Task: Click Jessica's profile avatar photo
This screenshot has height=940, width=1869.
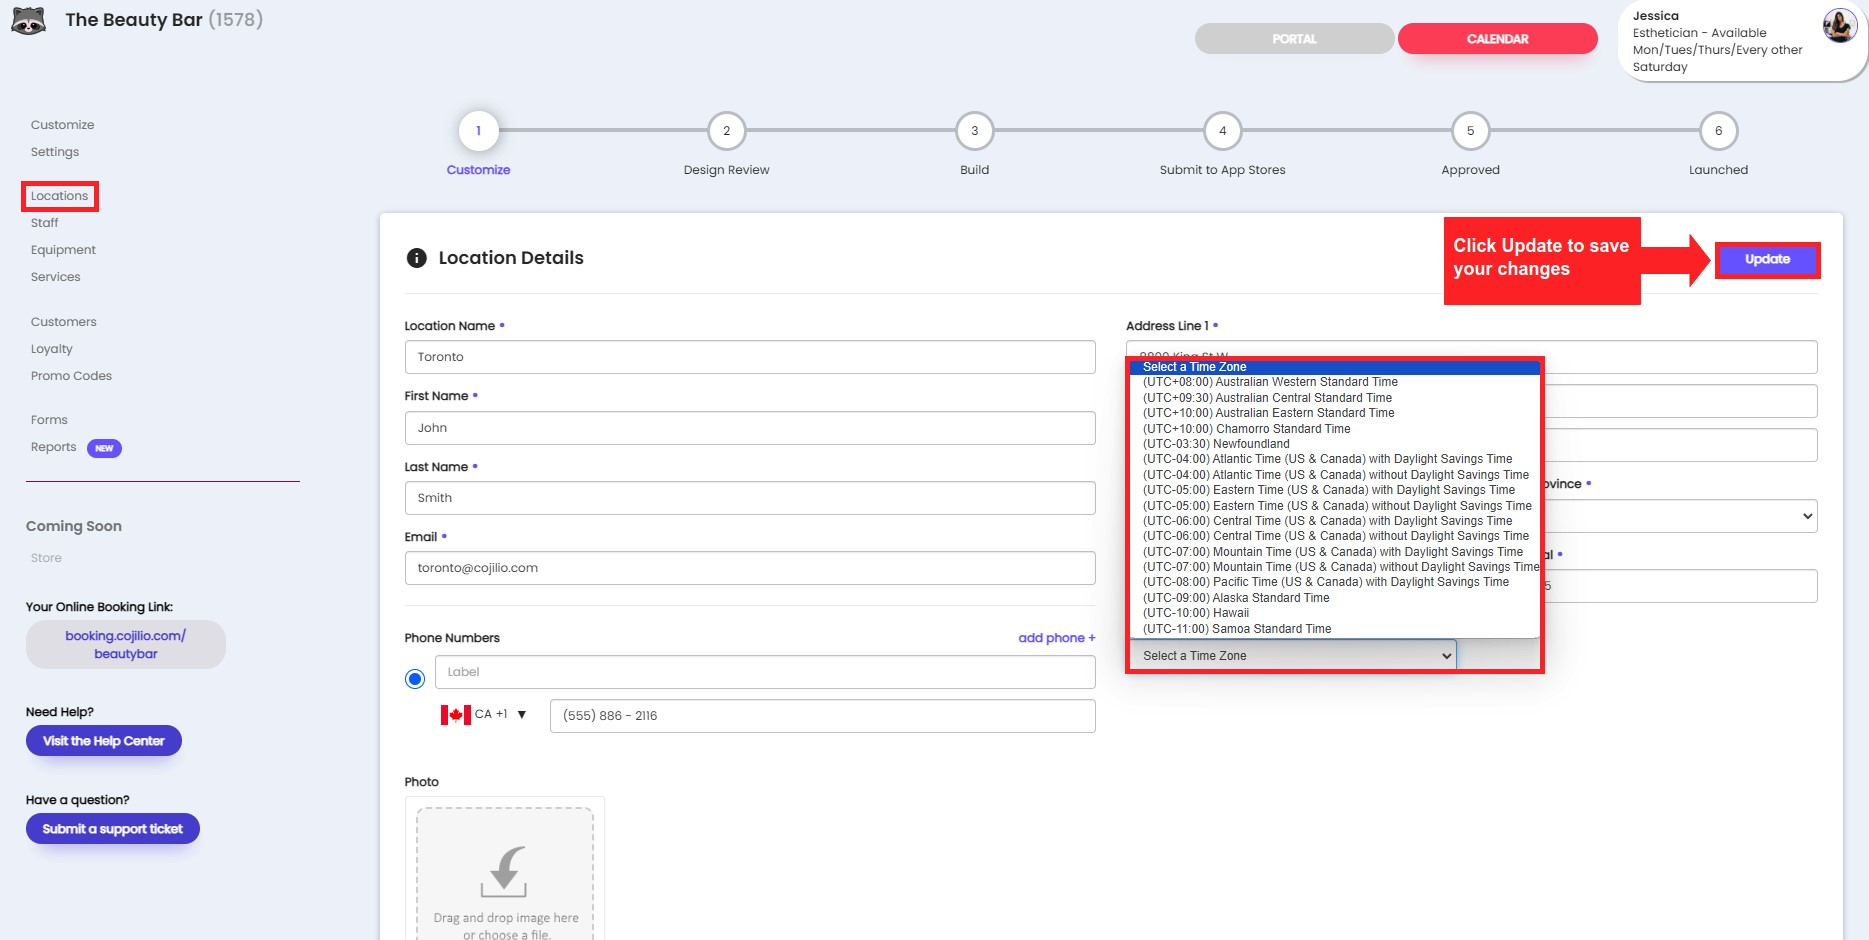Action: (1839, 26)
